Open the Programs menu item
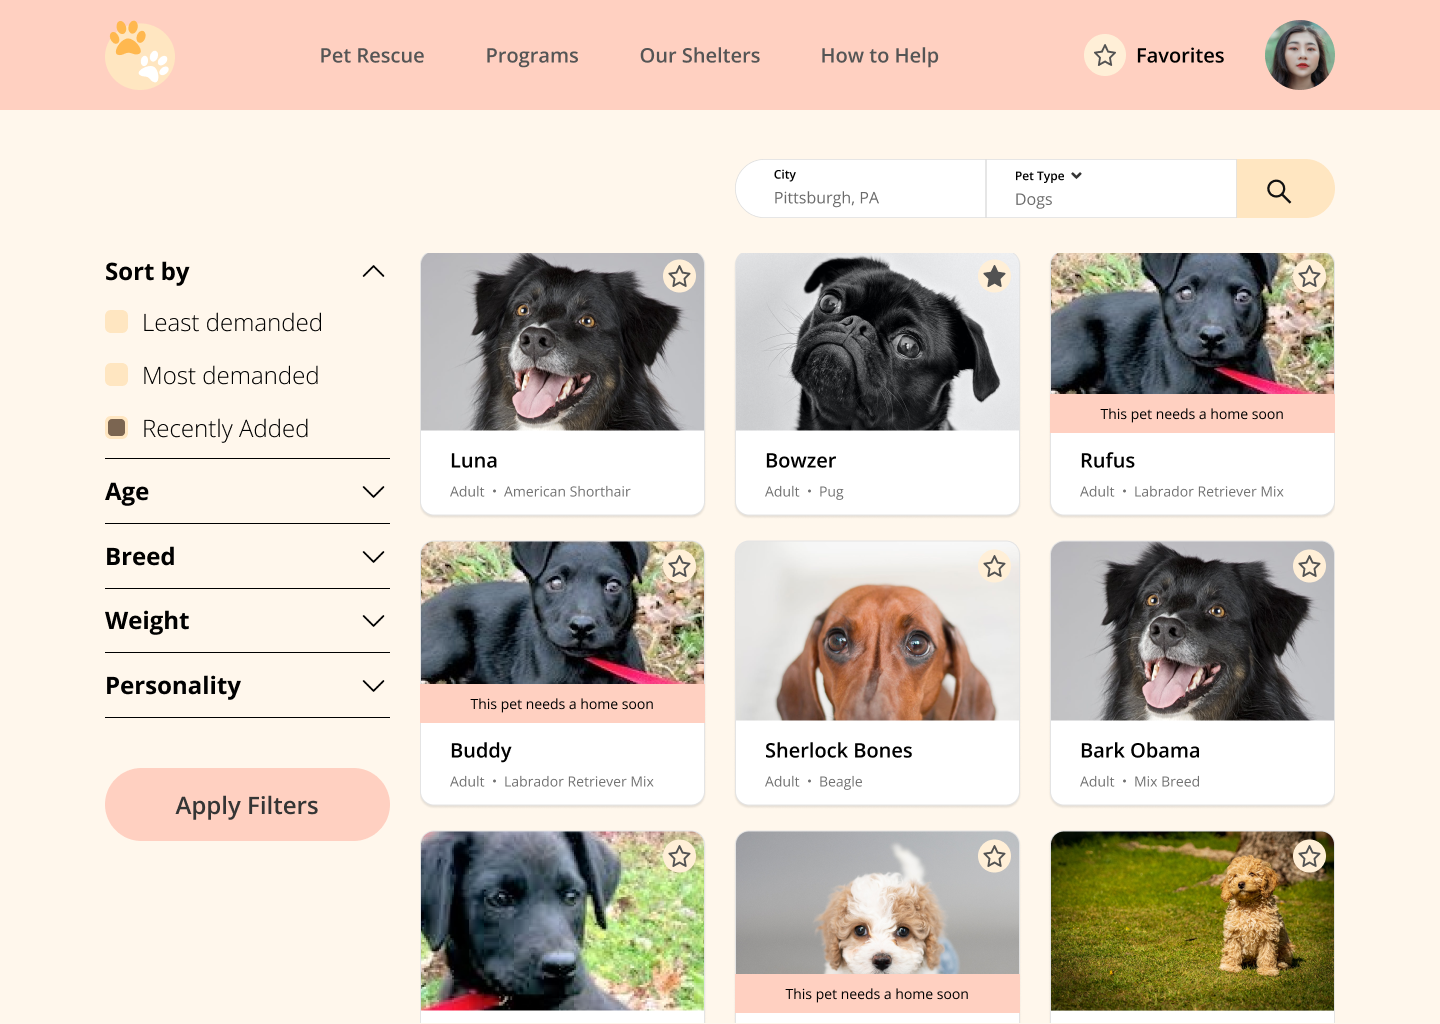1440x1024 pixels. tap(532, 56)
